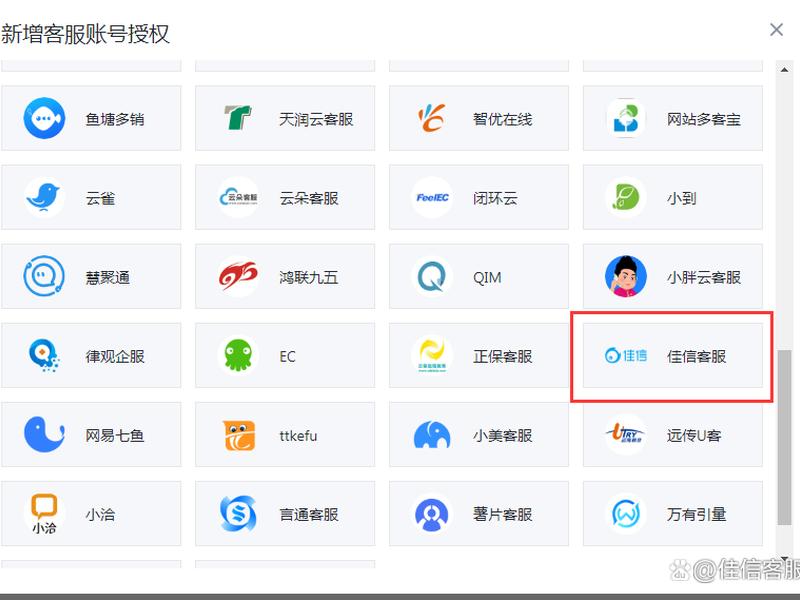800x600 pixels.
Task: Select the 言通客服 label text
Action: pos(309,514)
